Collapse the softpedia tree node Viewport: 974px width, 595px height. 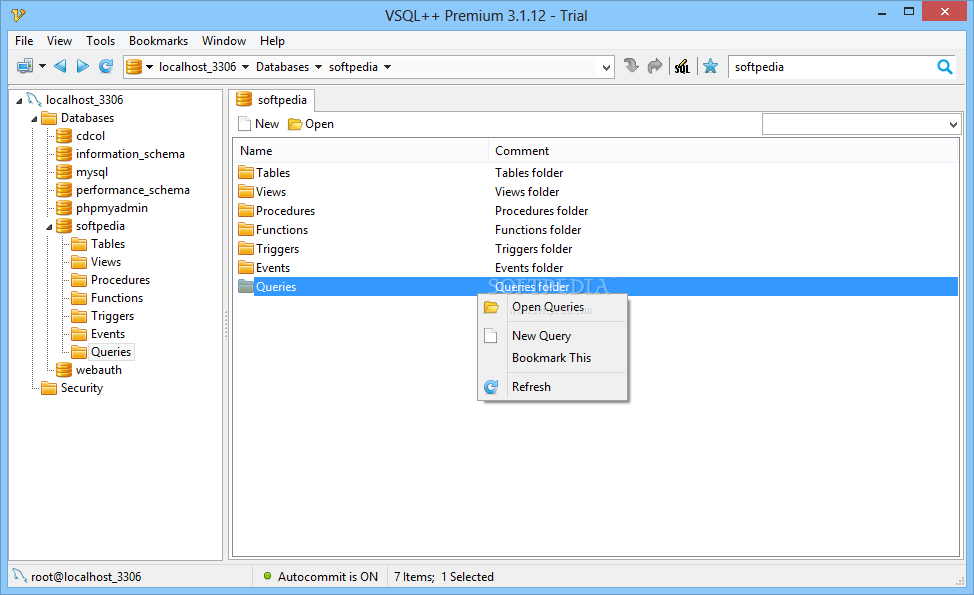(50, 227)
